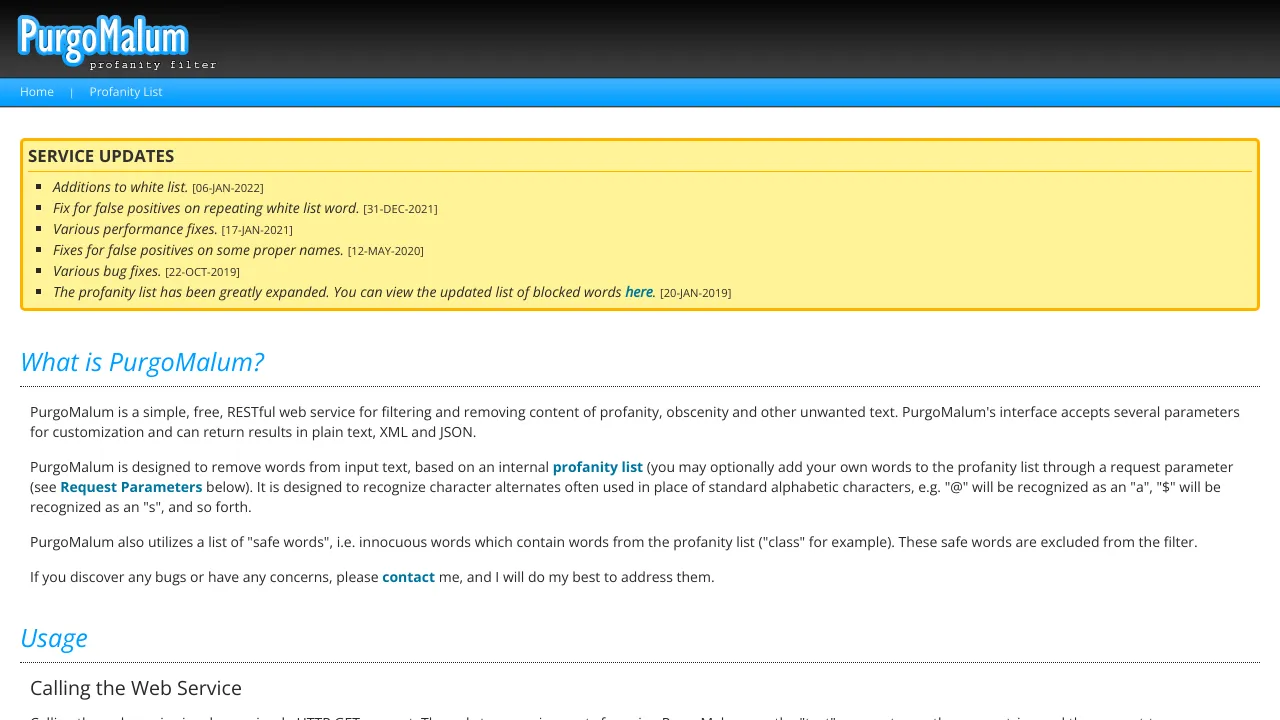Select the '[22-OCT-2019]' date

[x=203, y=272]
